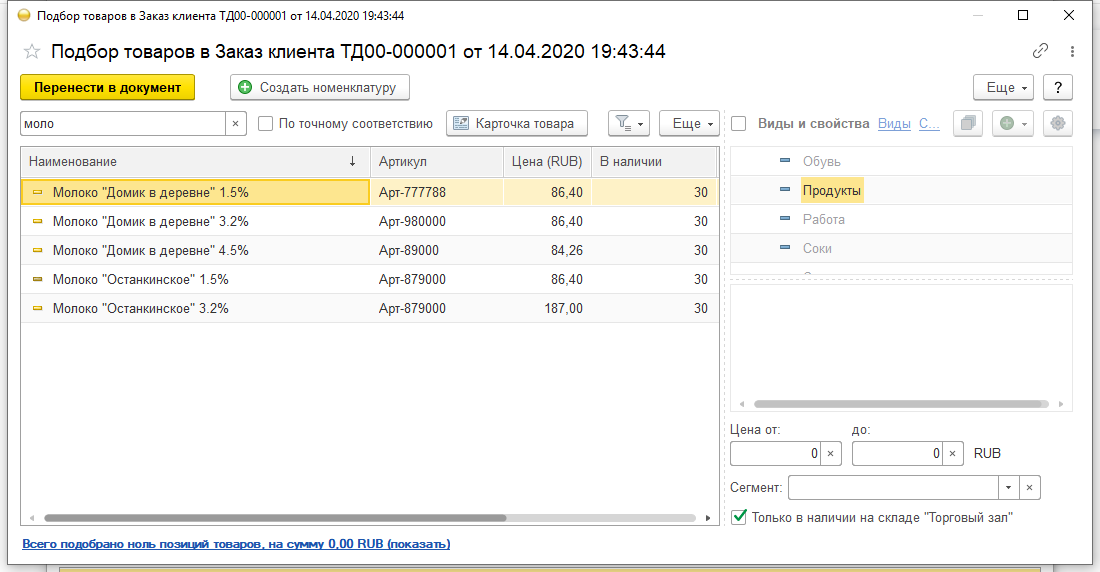1100x572 pixels.
Task: Select the Соки category
Action: point(817,248)
